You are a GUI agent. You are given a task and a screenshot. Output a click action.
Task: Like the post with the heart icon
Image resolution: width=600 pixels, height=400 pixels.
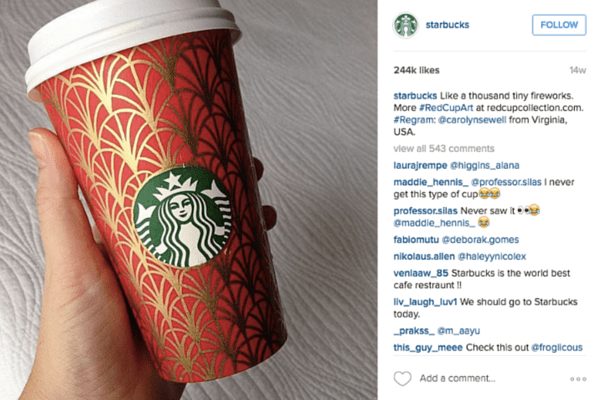point(402,379)
